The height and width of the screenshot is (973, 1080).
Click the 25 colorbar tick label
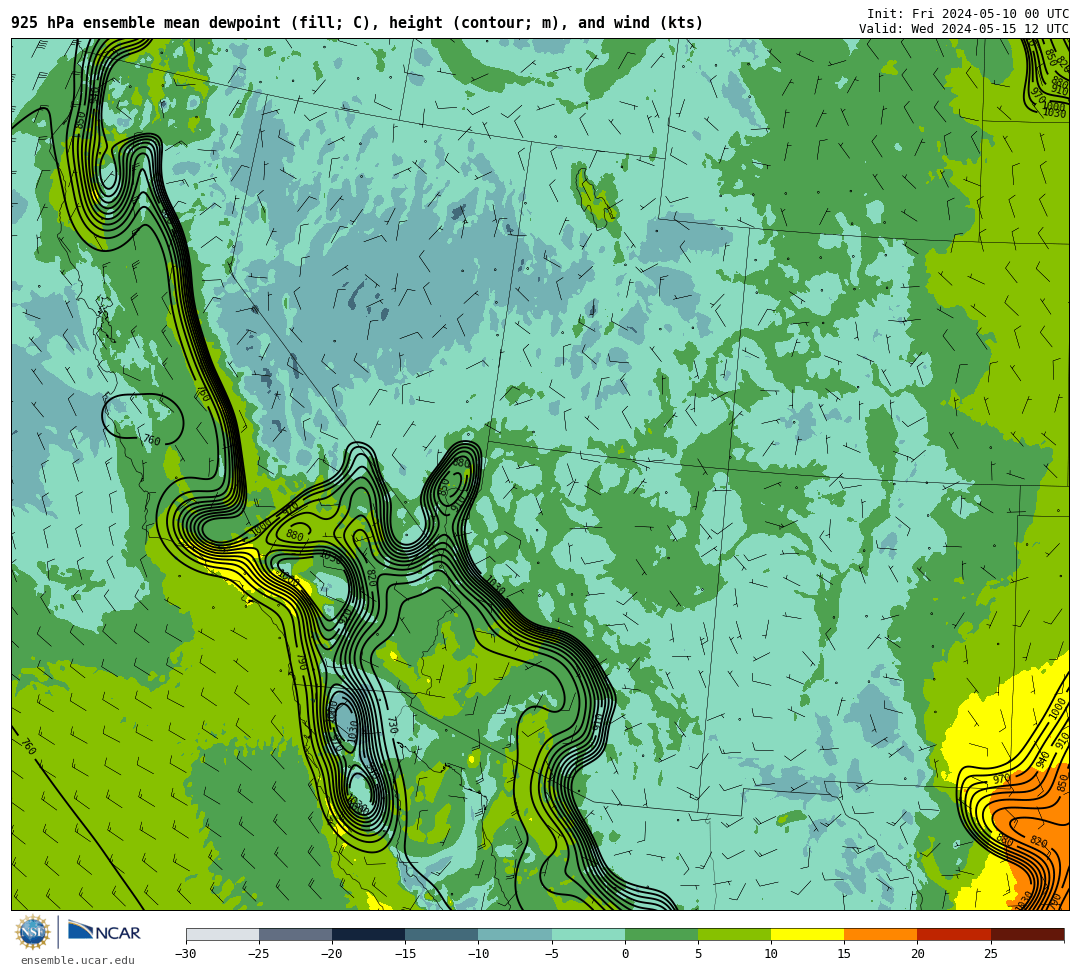[990, 954]
